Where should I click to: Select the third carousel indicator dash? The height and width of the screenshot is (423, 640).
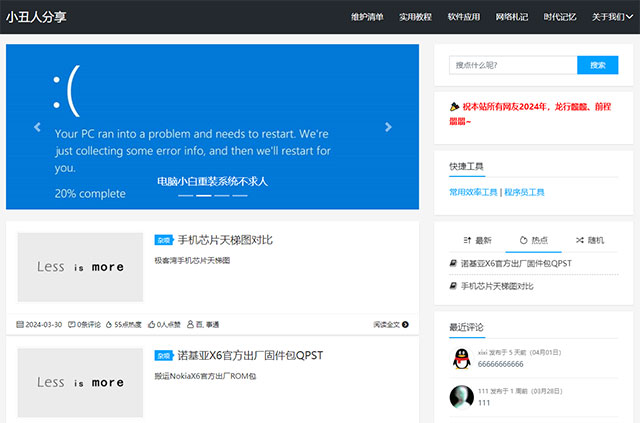(222, 196)
